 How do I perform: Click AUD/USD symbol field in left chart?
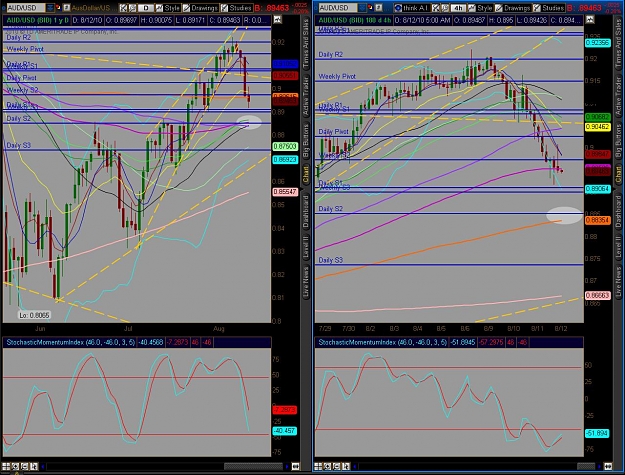(x=26, y=8)
